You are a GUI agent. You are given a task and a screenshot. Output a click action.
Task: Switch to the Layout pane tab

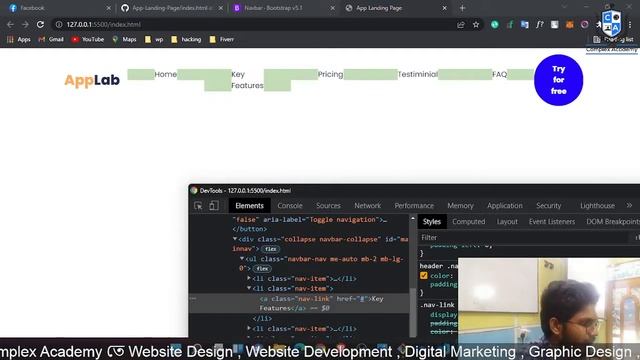[x=507, y=222]
